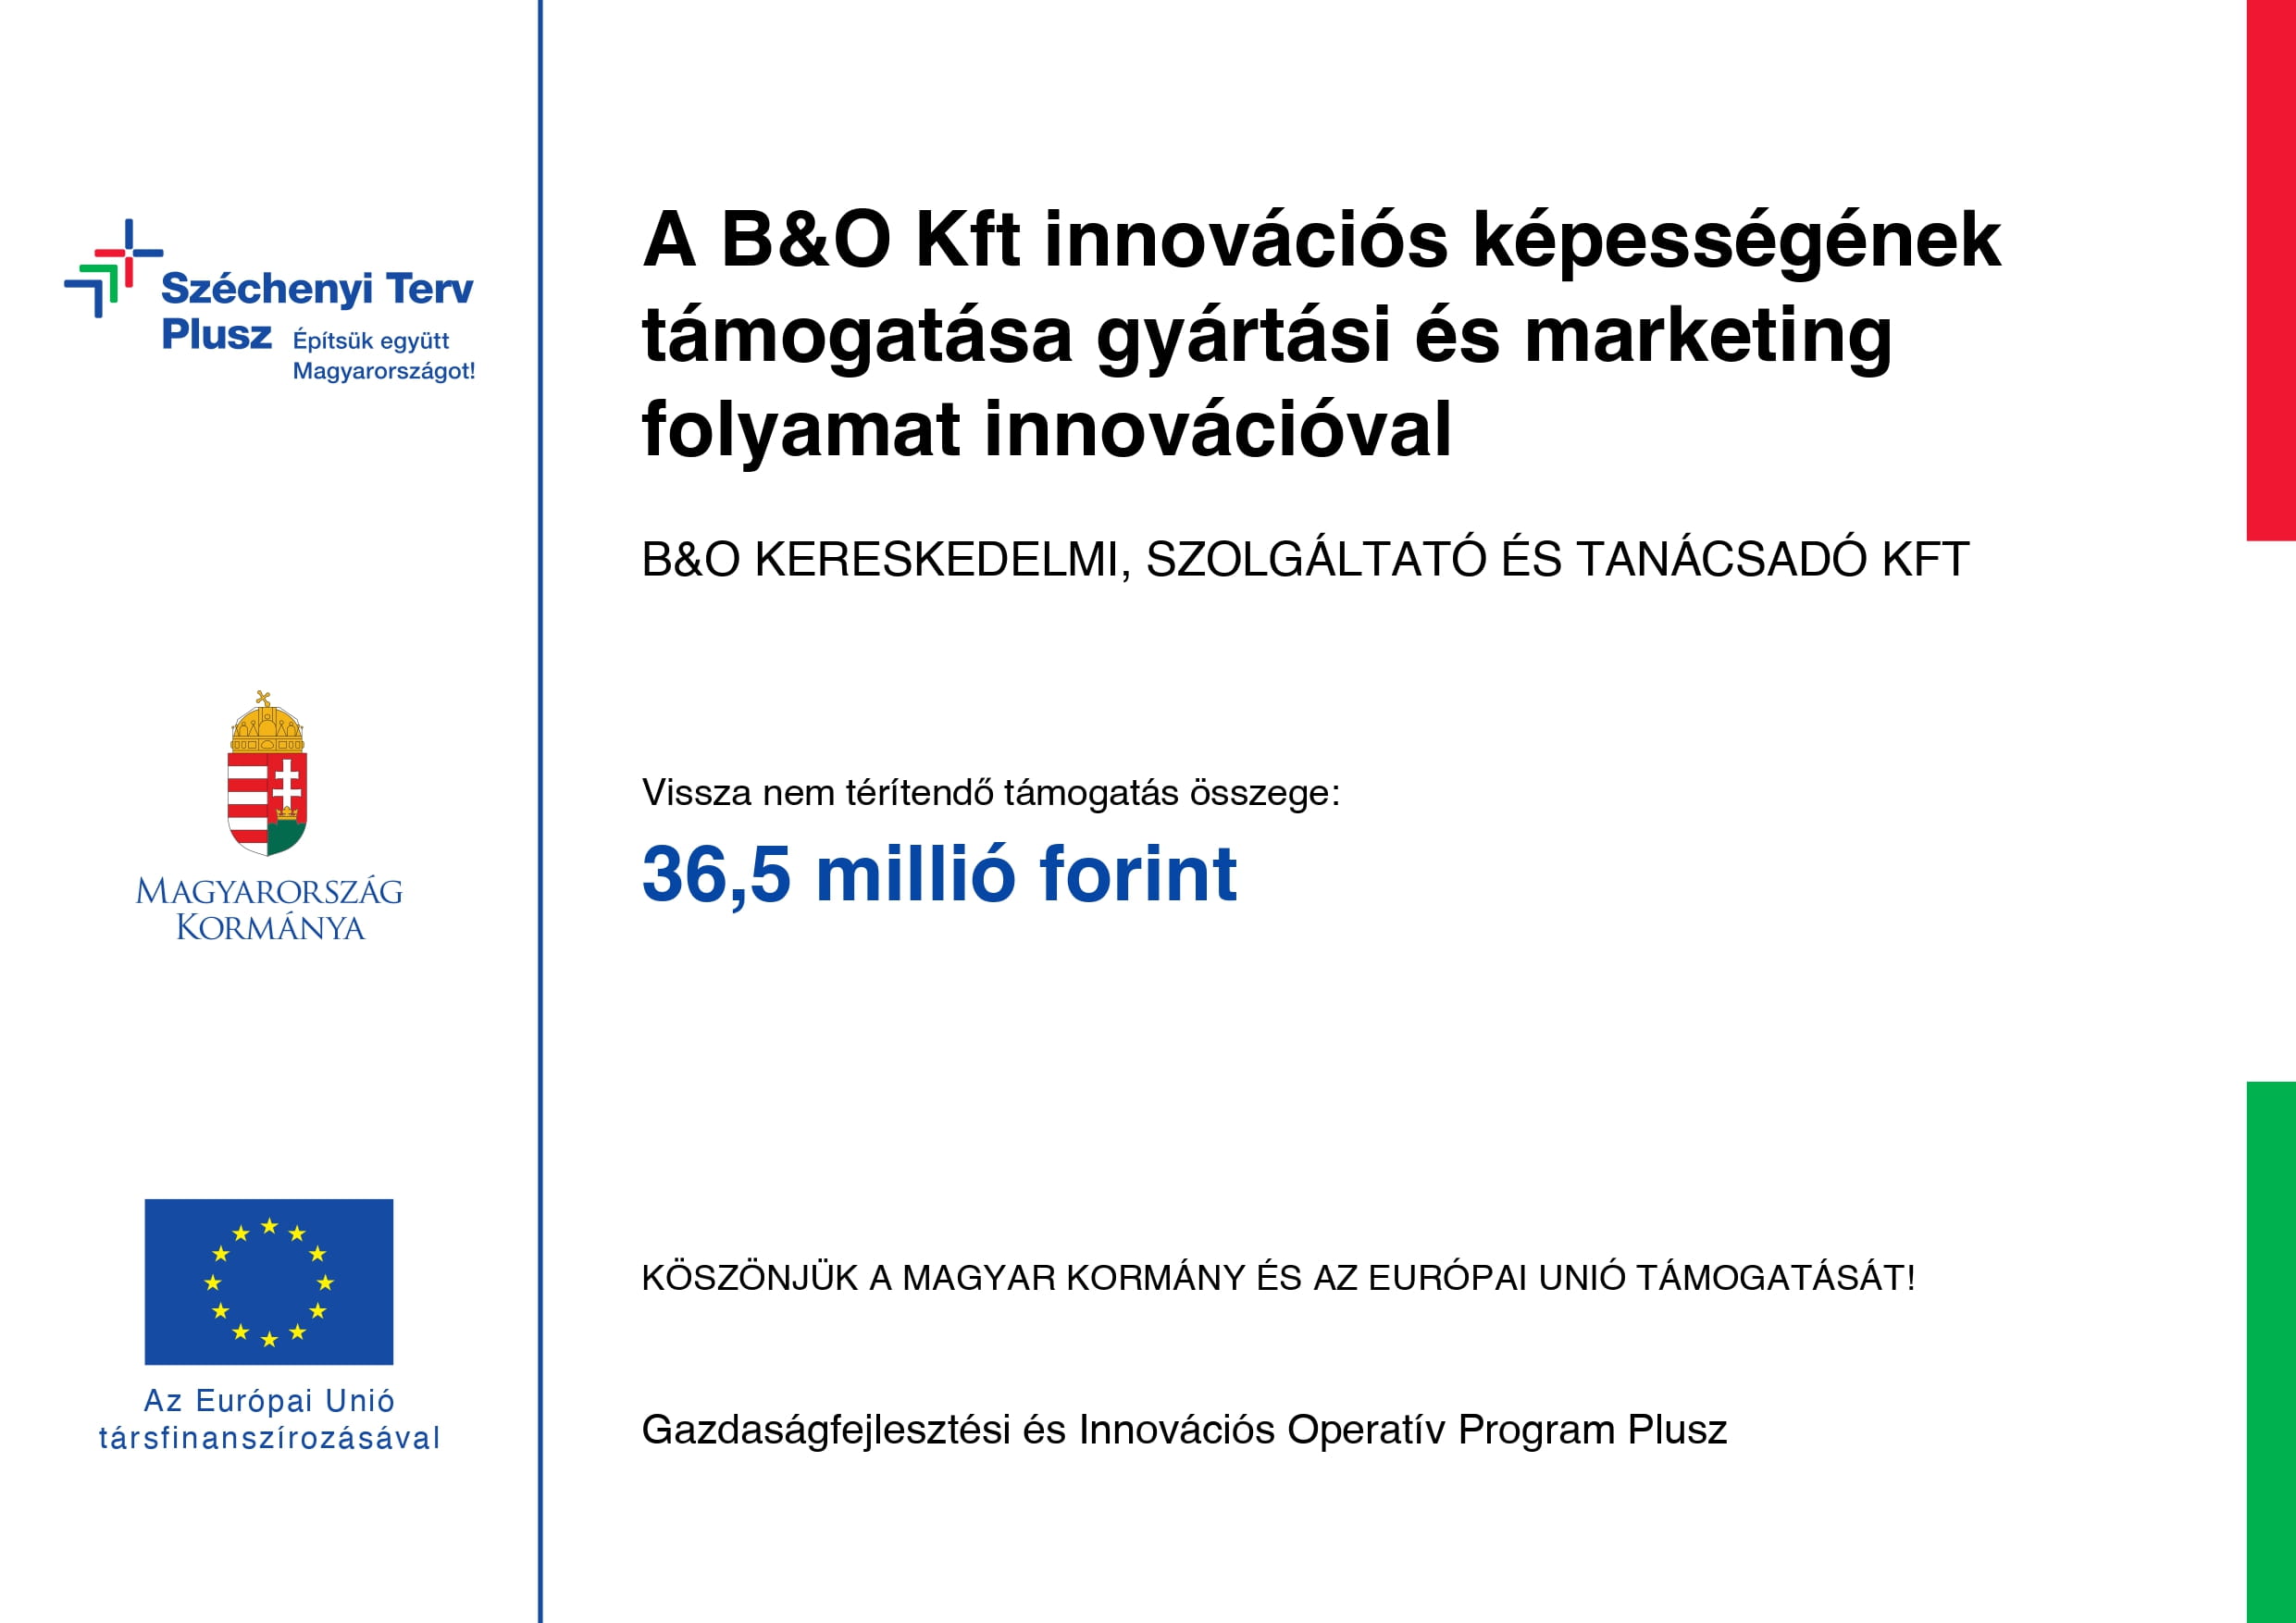Click the Magyarország Kormánya caption

269,909
